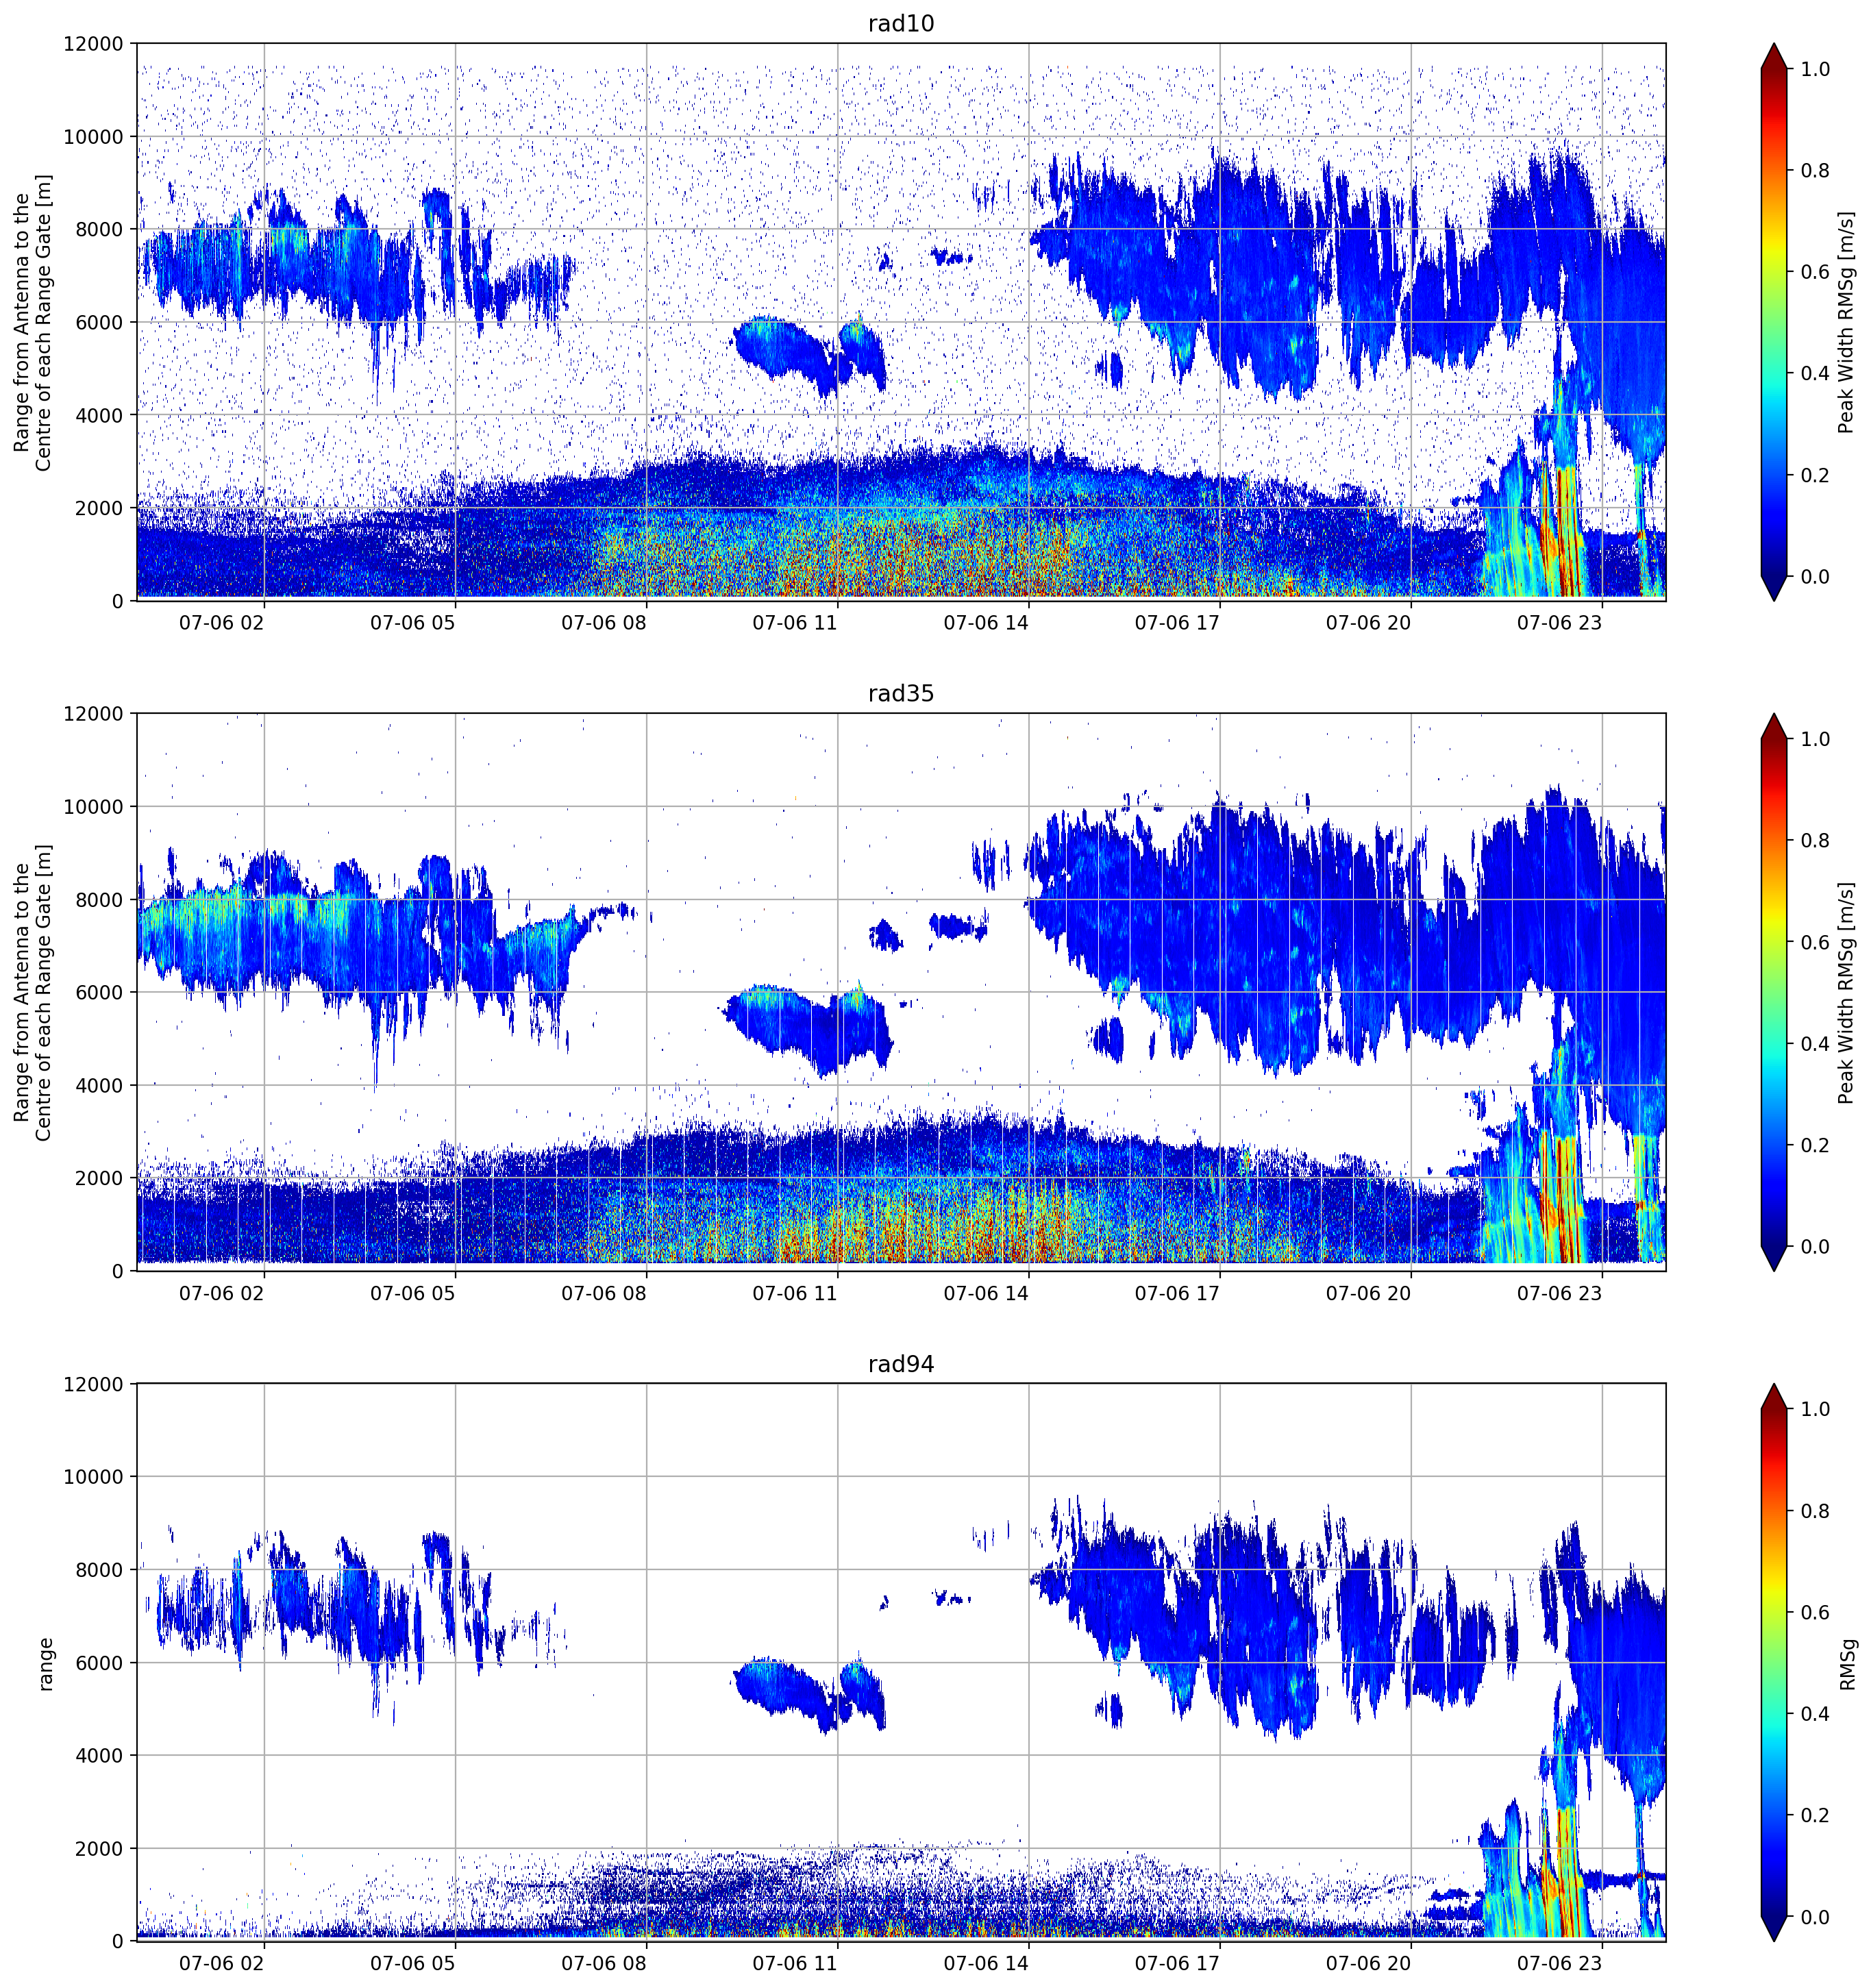Click the 4000 y-tick of rad35 plot
Screen dimensions: 1871x1988
(99, 1086)
